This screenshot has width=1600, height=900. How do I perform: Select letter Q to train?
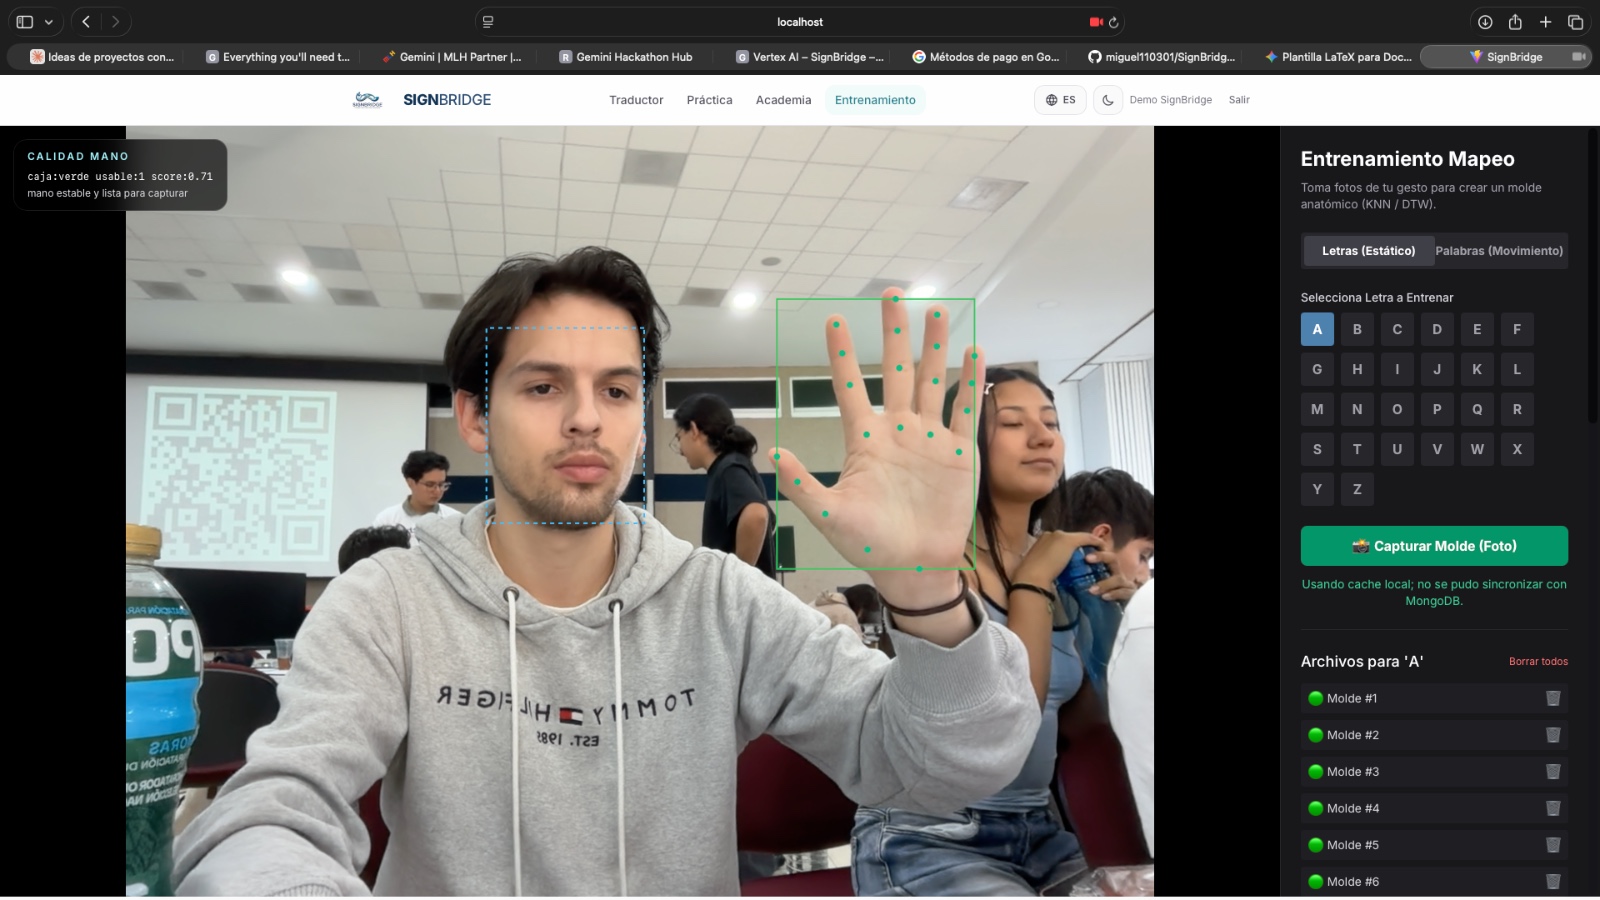click(1477, 409)
